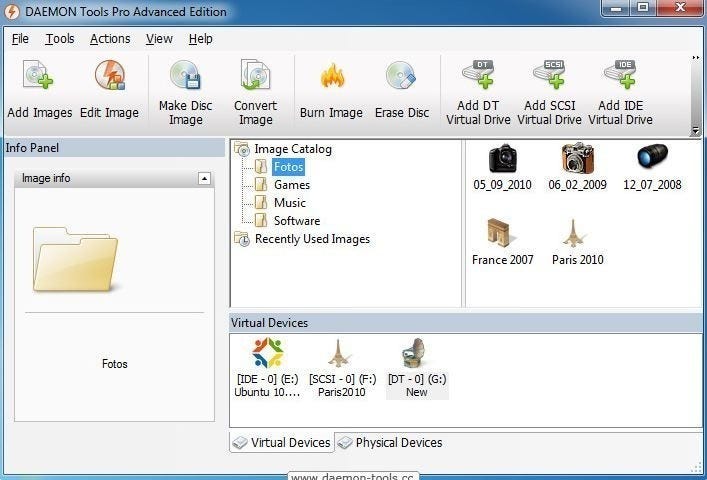707x480 pixels.
Task: Maximize the DAEMON Tools window
Action: (x=643, y=8)
